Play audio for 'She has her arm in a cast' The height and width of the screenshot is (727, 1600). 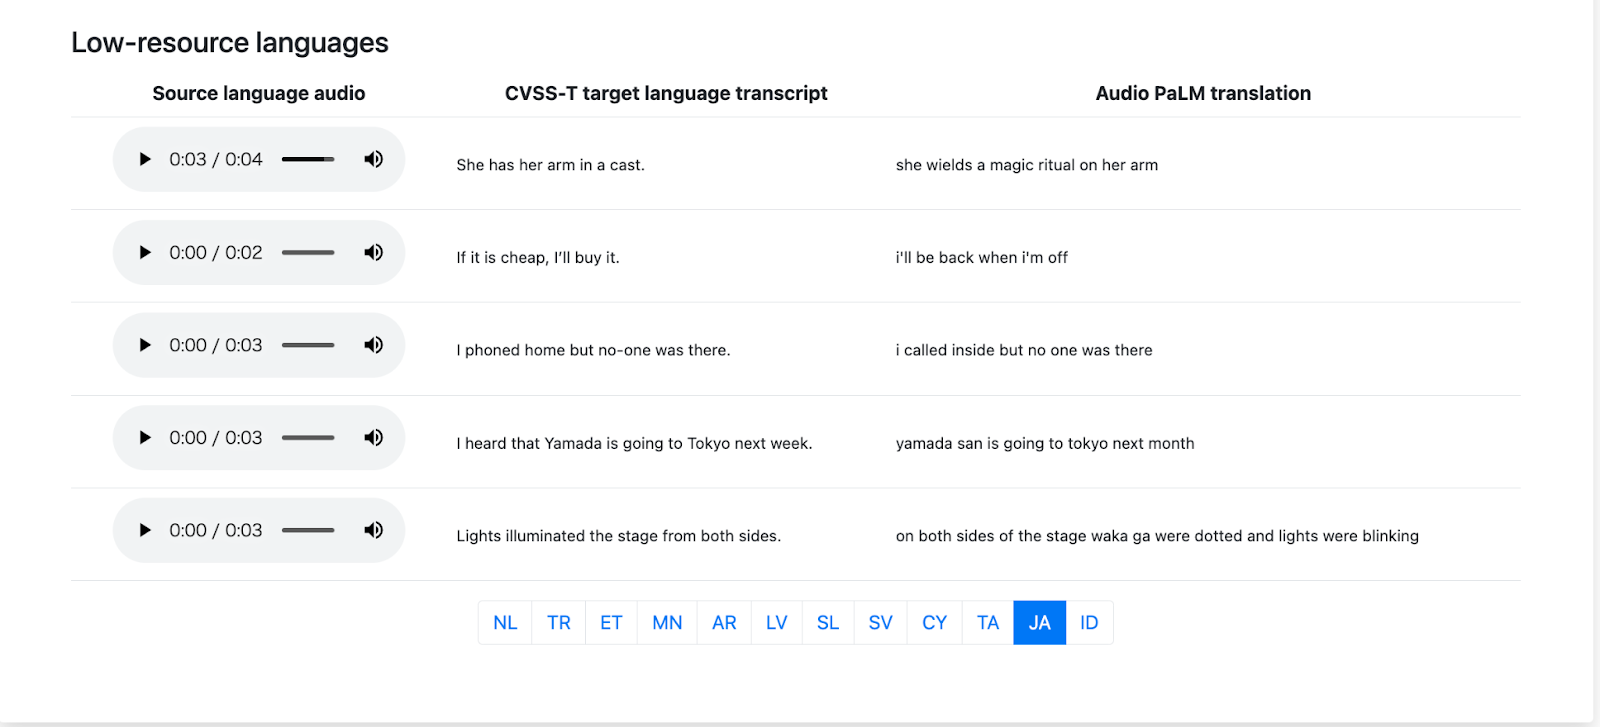(x=145, y=159)
